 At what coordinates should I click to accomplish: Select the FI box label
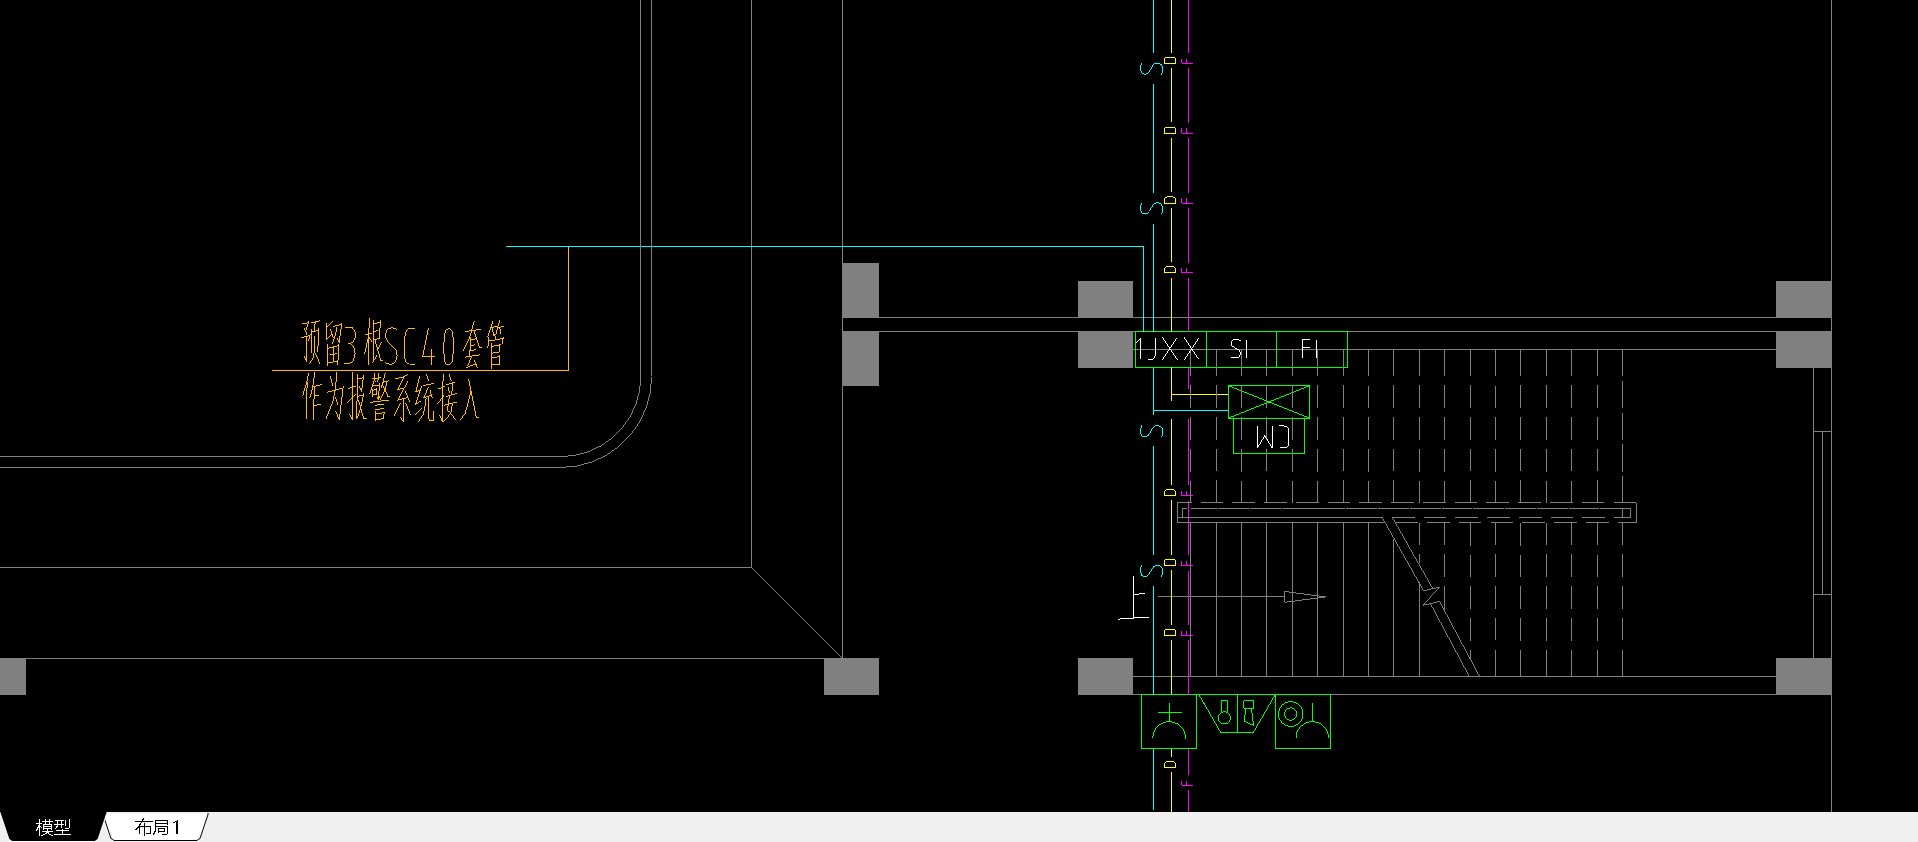(1312, 350)
